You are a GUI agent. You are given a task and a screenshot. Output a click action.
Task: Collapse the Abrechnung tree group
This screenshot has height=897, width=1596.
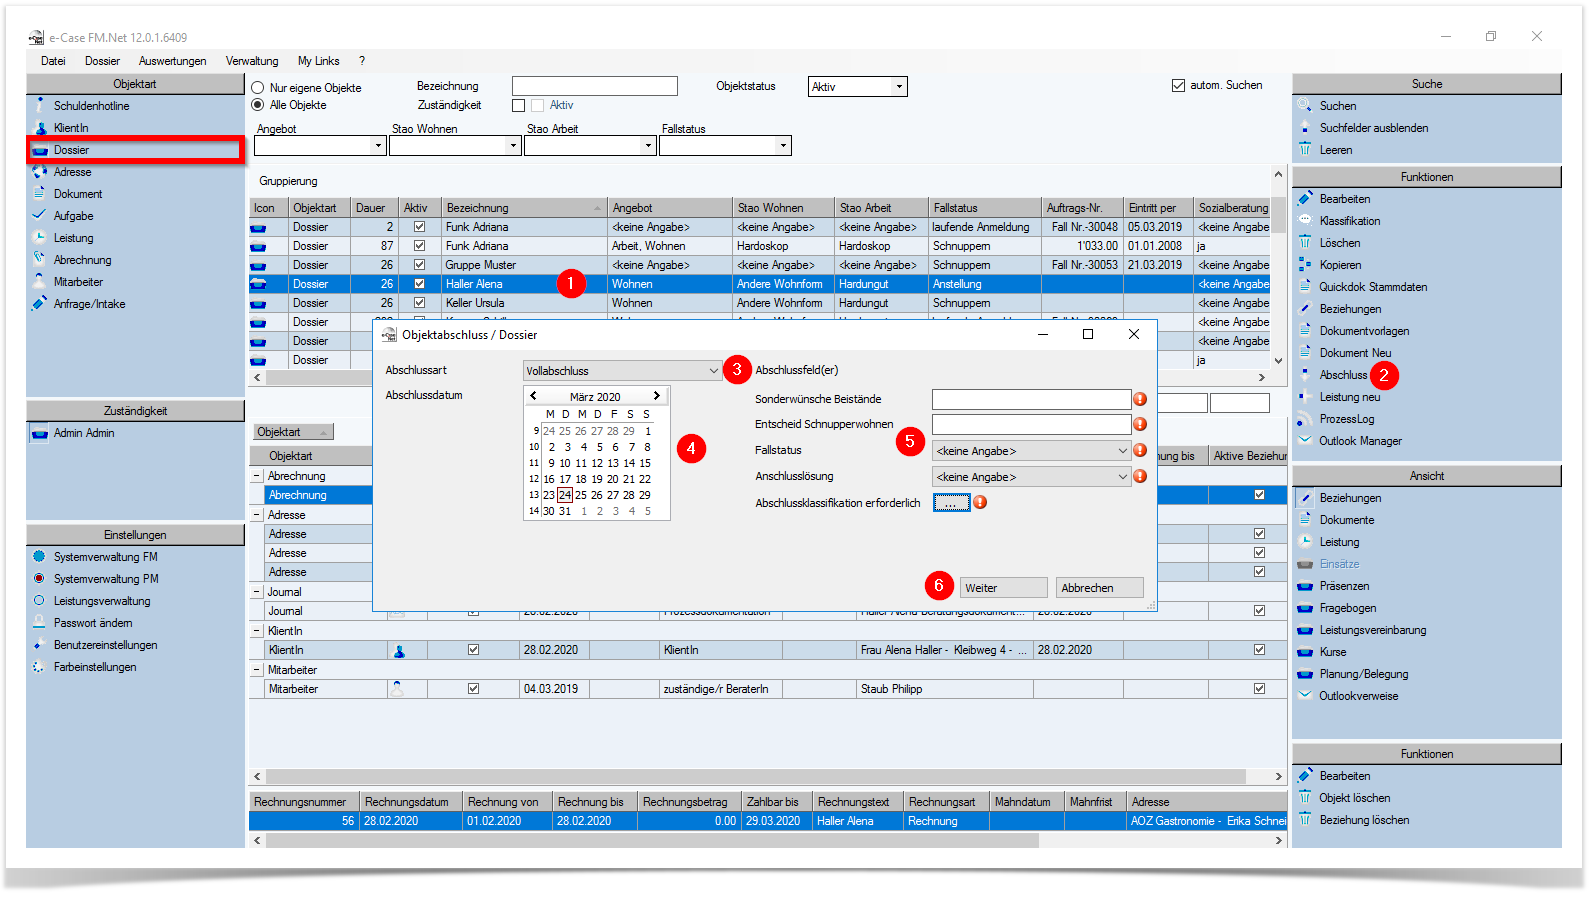point(257,476)
